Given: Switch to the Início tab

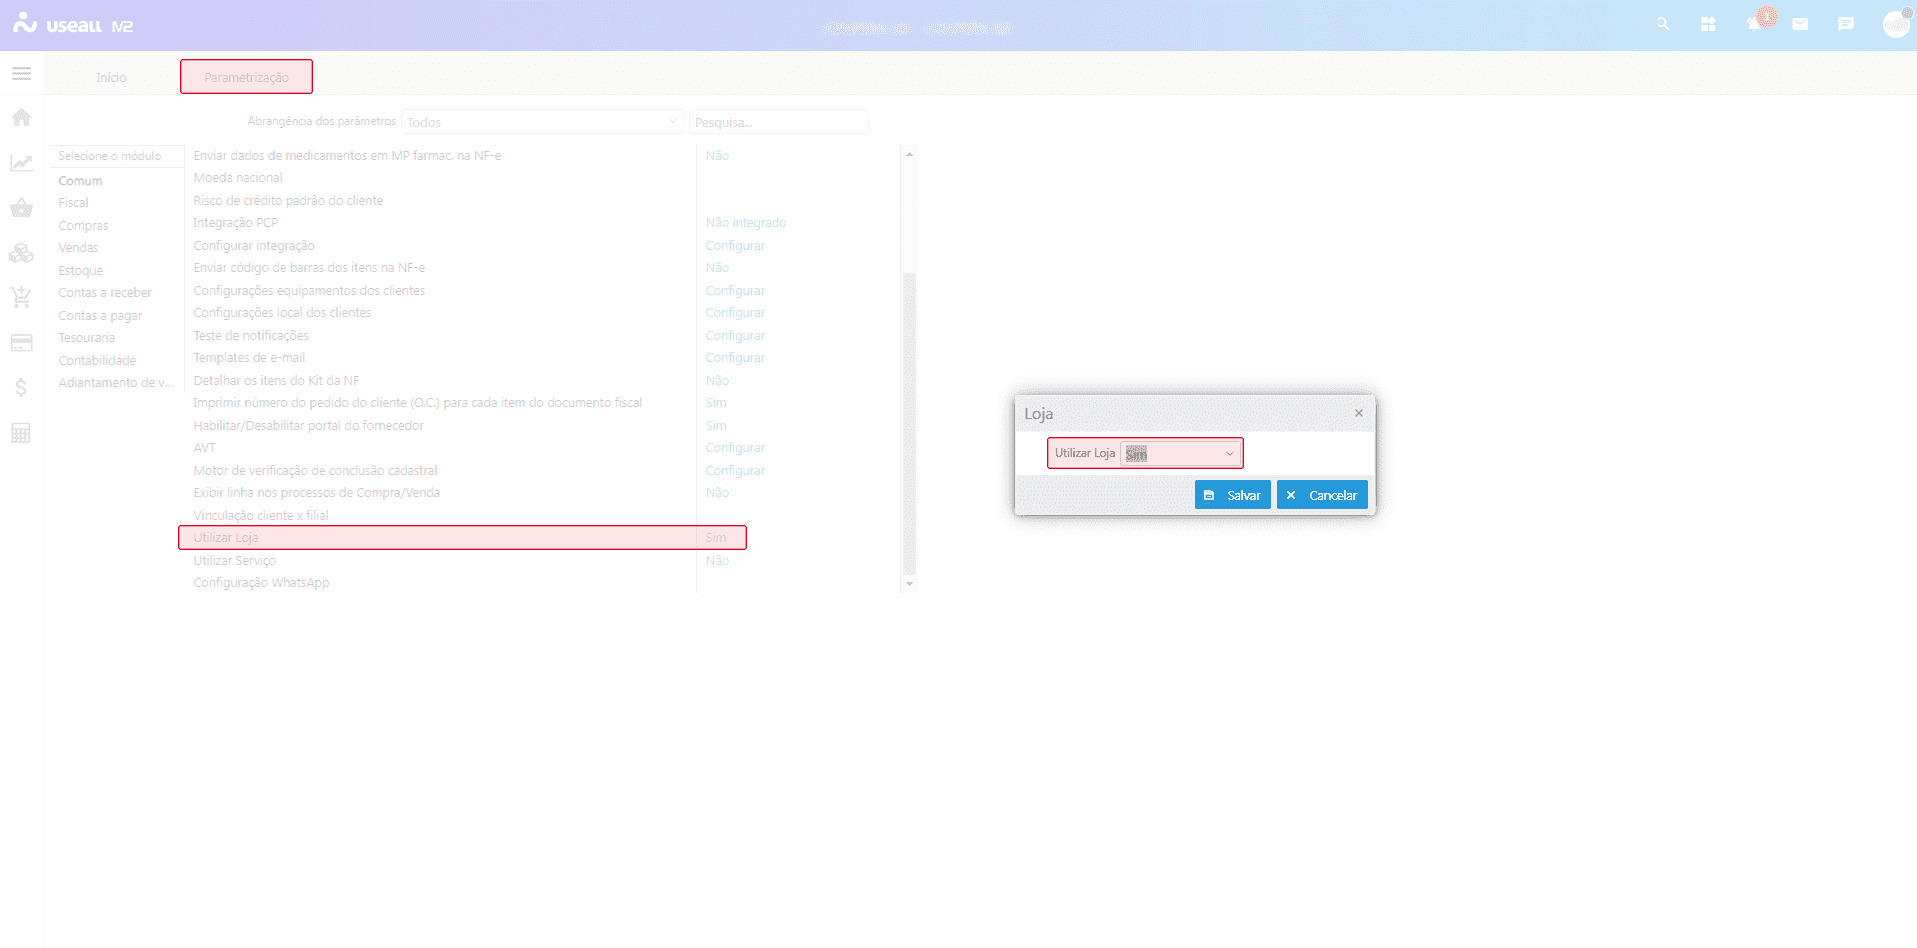Looking at the screenshot, I should pyautogui.click(x=111, y=78).
